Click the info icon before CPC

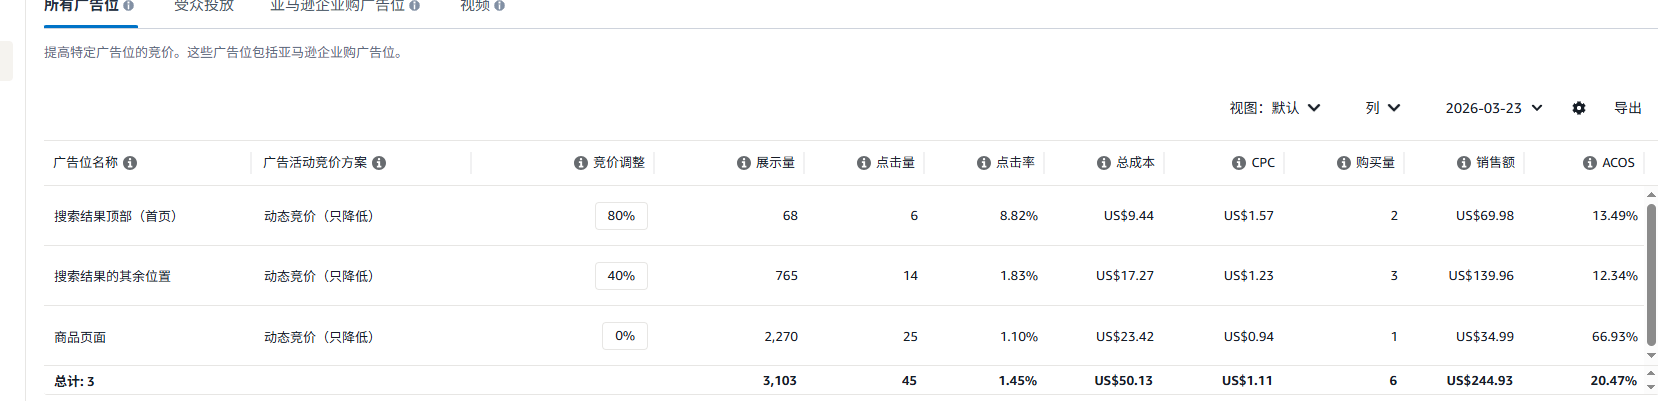pos(1239,163)
